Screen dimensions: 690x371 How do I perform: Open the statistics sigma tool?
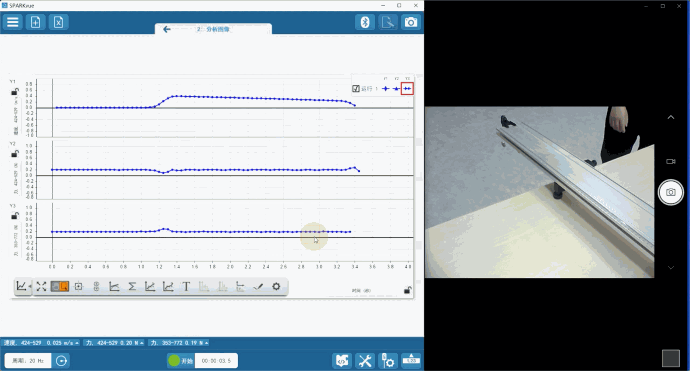coord(132,287)
